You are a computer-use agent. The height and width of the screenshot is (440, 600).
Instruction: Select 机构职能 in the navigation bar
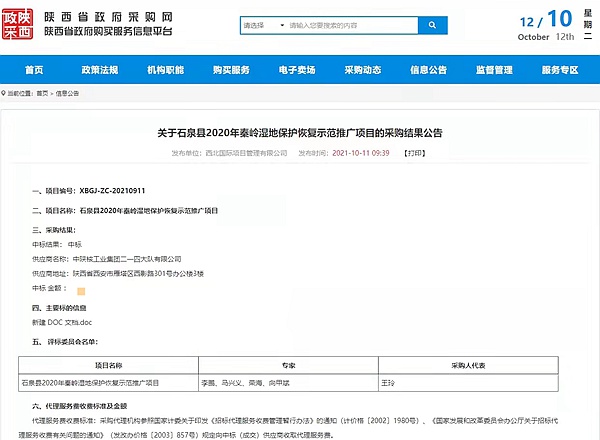(165, 70)
